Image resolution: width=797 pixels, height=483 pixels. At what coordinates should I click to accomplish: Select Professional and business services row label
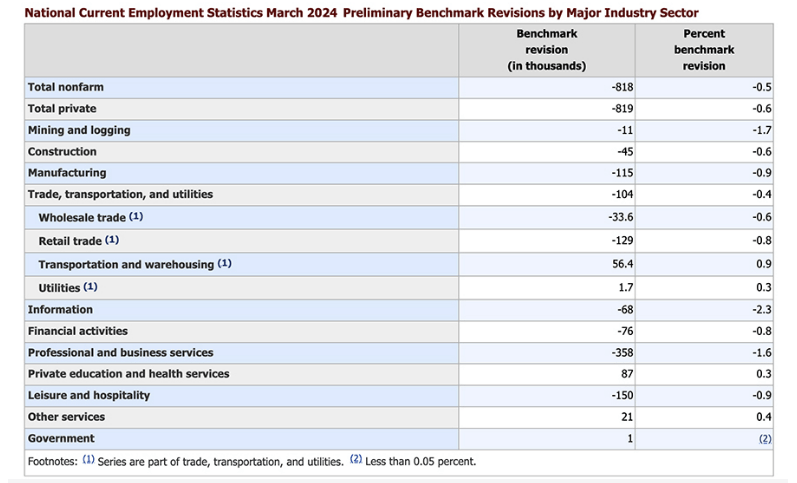120,353
